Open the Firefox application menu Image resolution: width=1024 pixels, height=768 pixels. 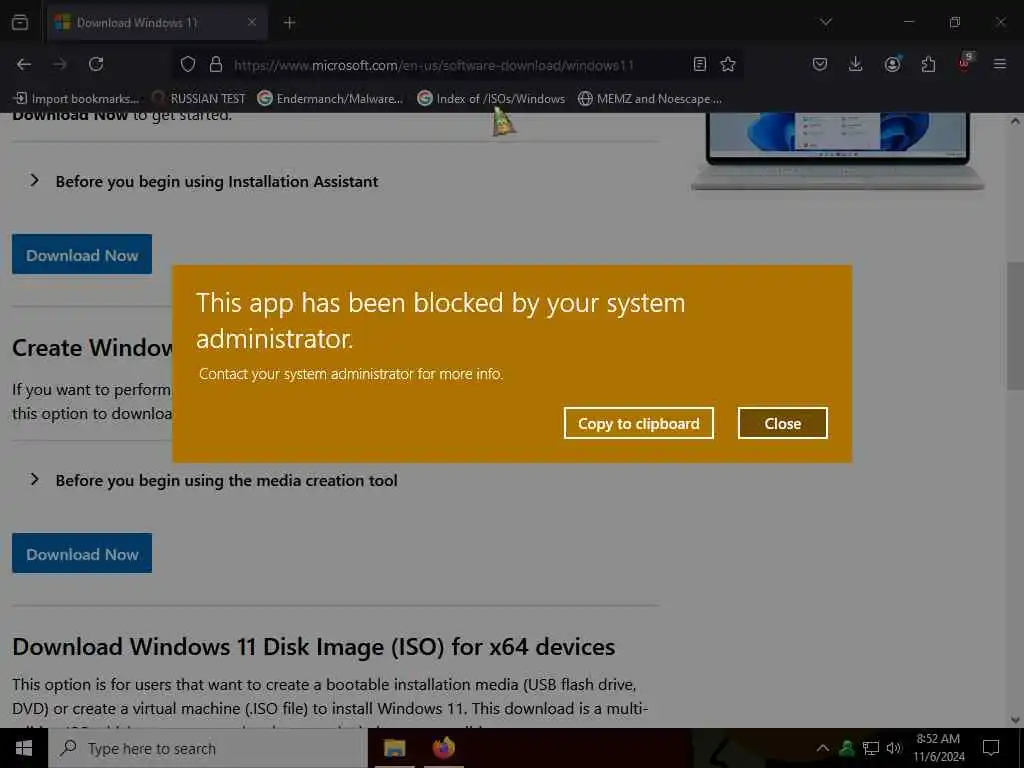1000,64
